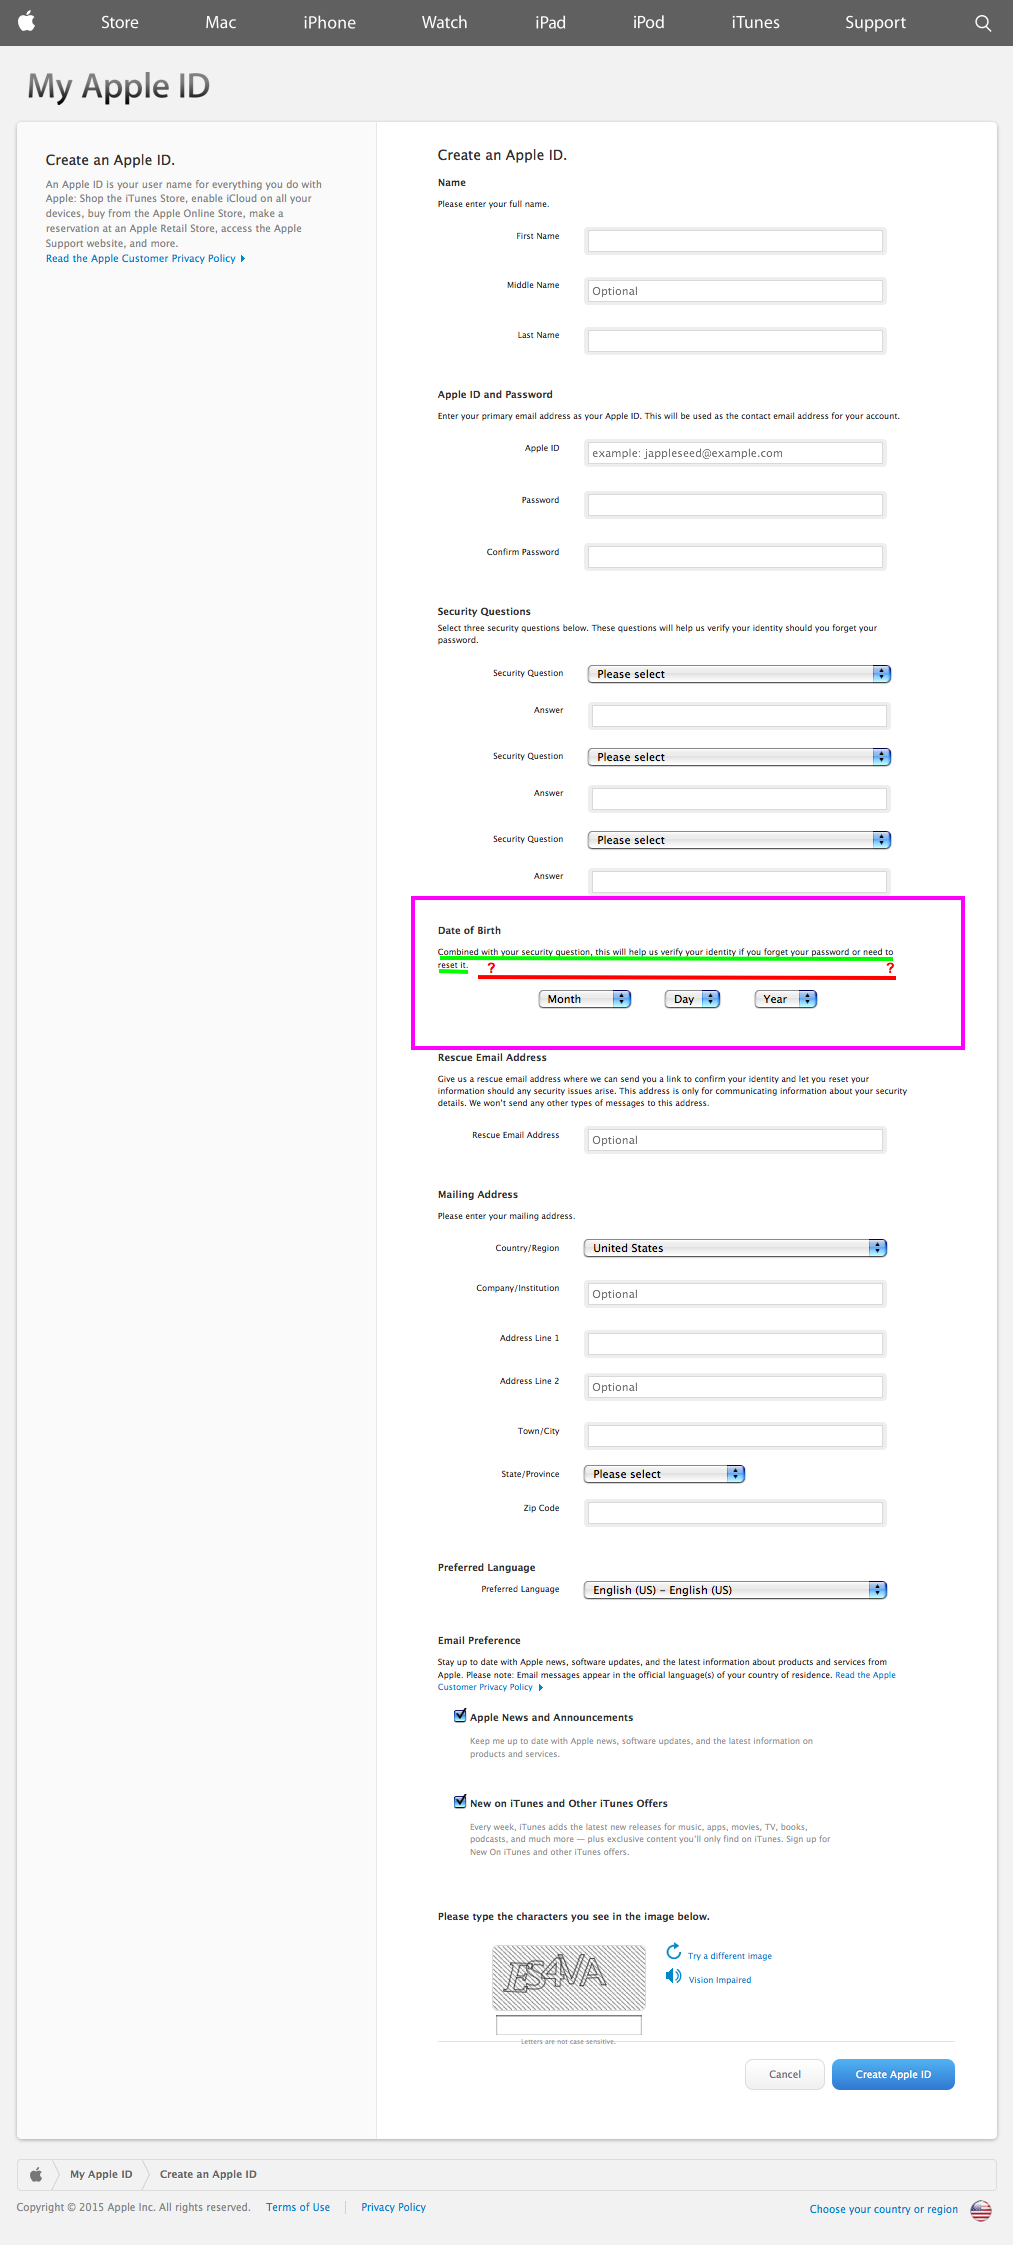Image resolution: width=1013 pixels, height=2245 pixels.
Task: Open the iPad nav item
Action: (551, 22)
